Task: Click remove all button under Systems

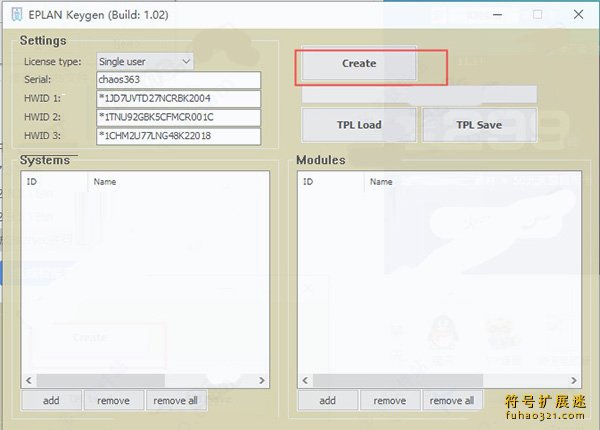Action: click(x=176, y=401)
